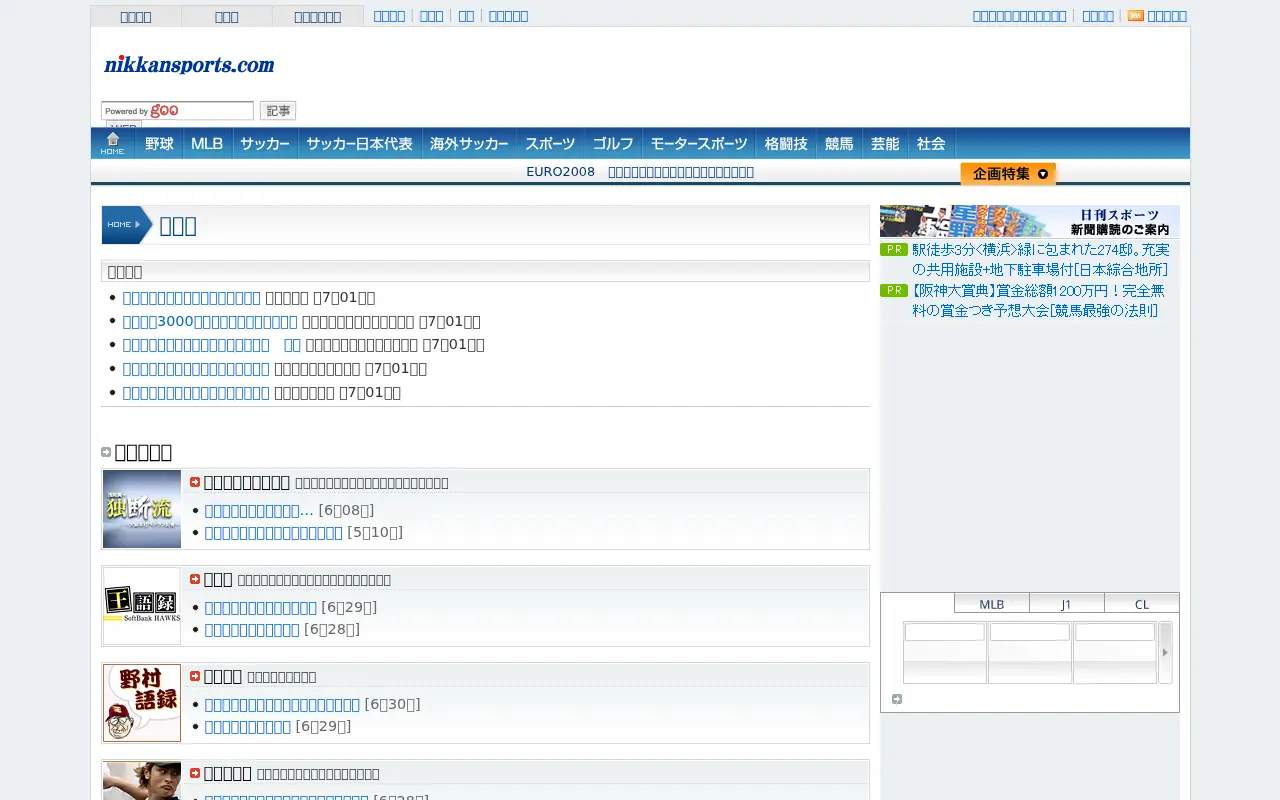
Task: Open the RSS feed icon in the top bar
Action: [1135, 16]
